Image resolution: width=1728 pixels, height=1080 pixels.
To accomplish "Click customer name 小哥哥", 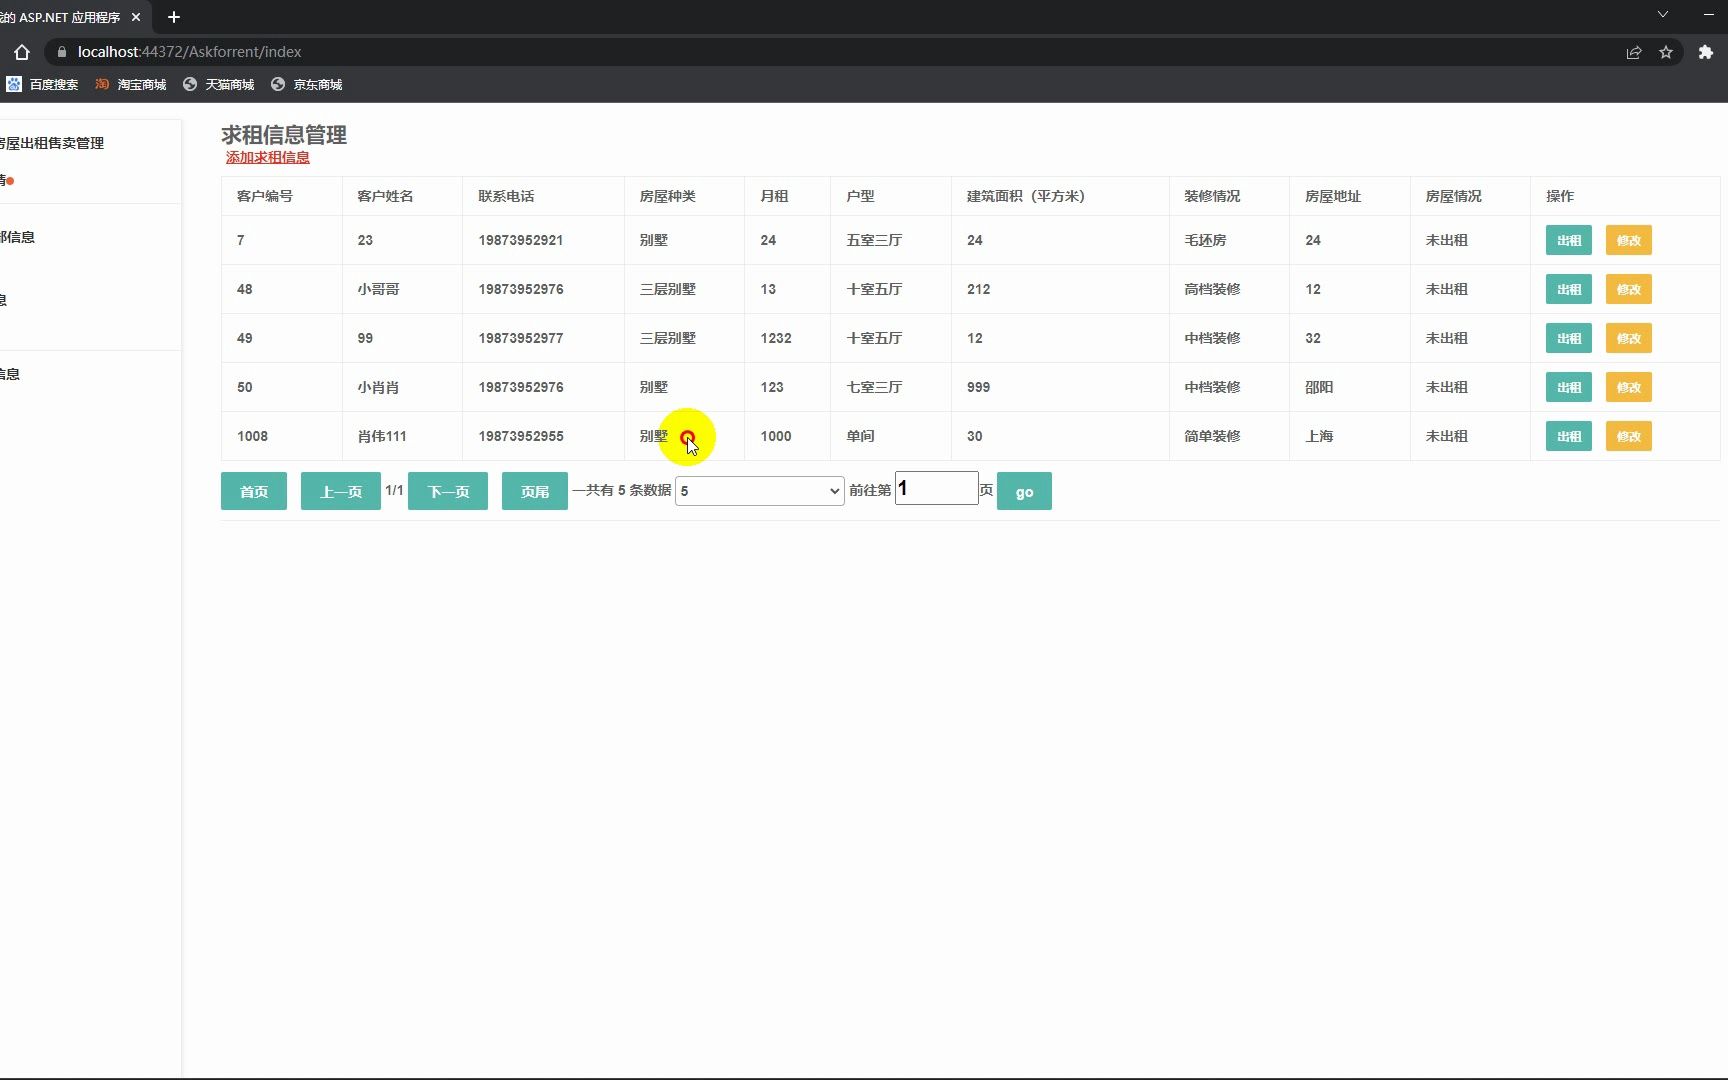I will pos(378,289).
